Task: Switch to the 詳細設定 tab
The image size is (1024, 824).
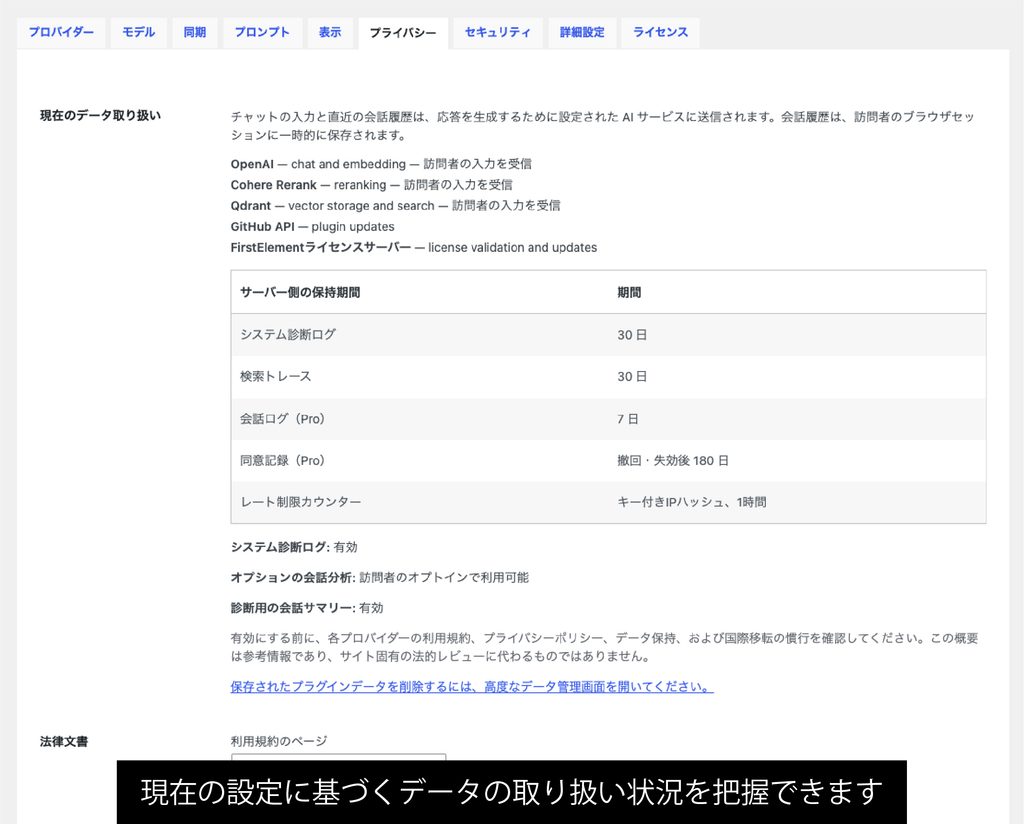Action: [582, 32]
